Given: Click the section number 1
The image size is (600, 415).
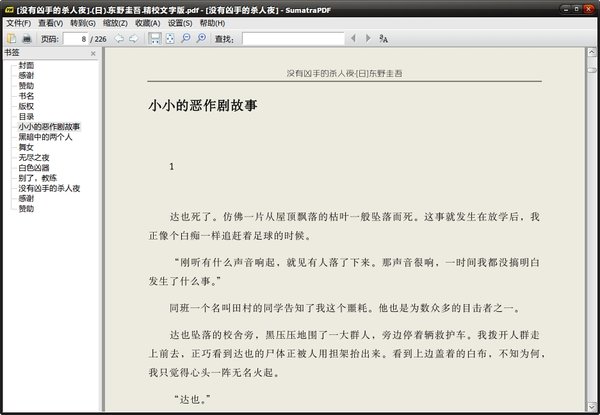Looking at the screenshot, I should tap(172, 166).
